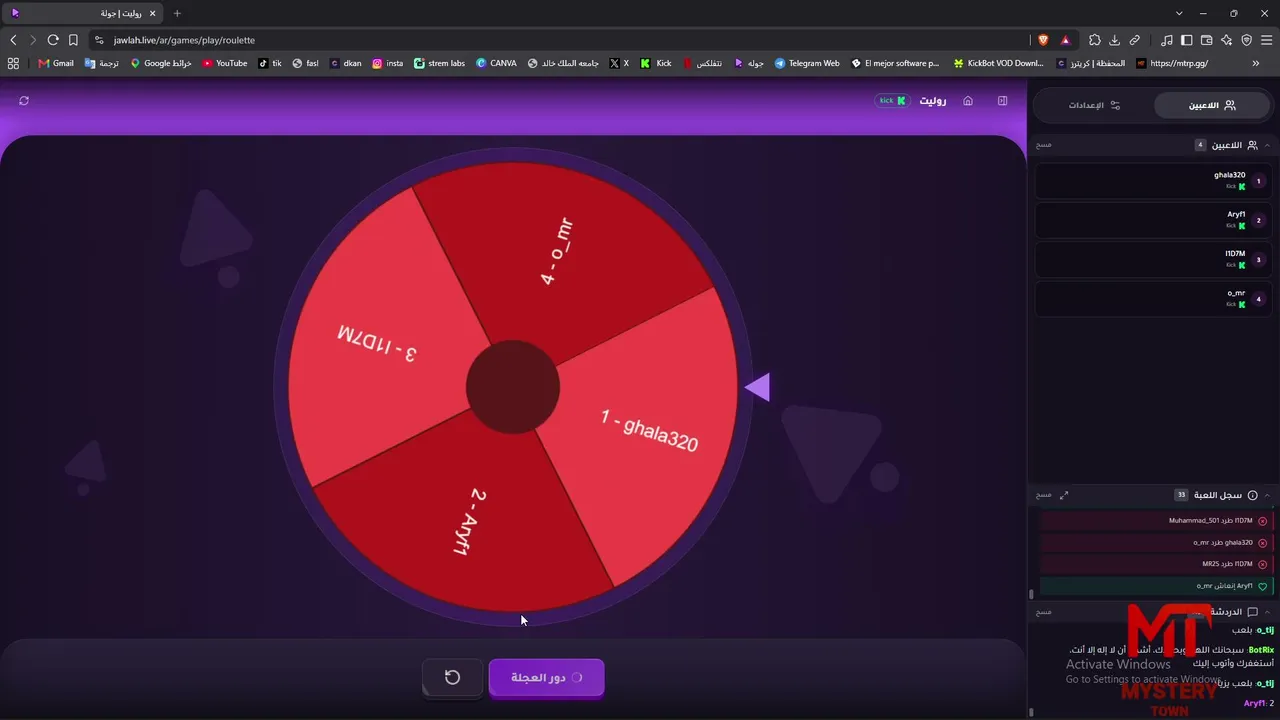The width and height of the screenshot is (1280, 720).
Task: Open the https://mtrp.gg/ bookmark
Action: [1172, 63]
